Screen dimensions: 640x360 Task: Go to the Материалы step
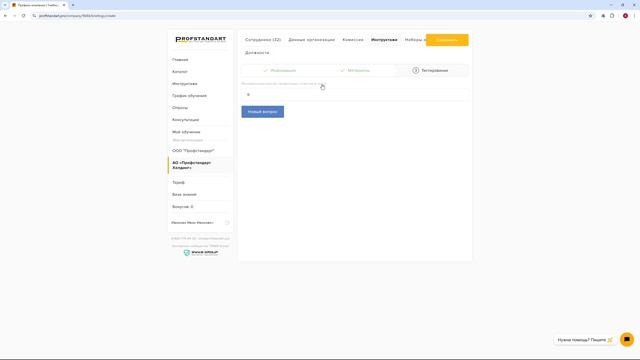pos(355,71)
